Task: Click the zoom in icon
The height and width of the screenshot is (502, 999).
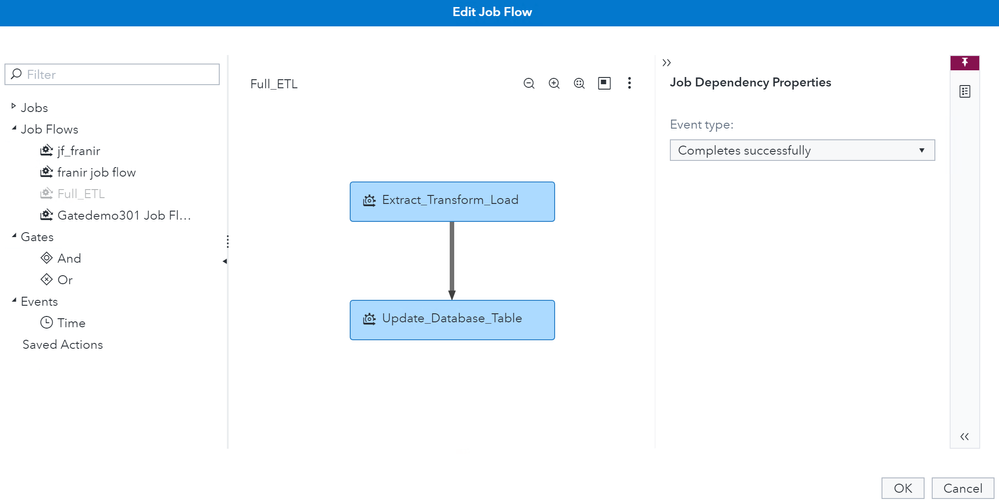Action: (554, 84)
